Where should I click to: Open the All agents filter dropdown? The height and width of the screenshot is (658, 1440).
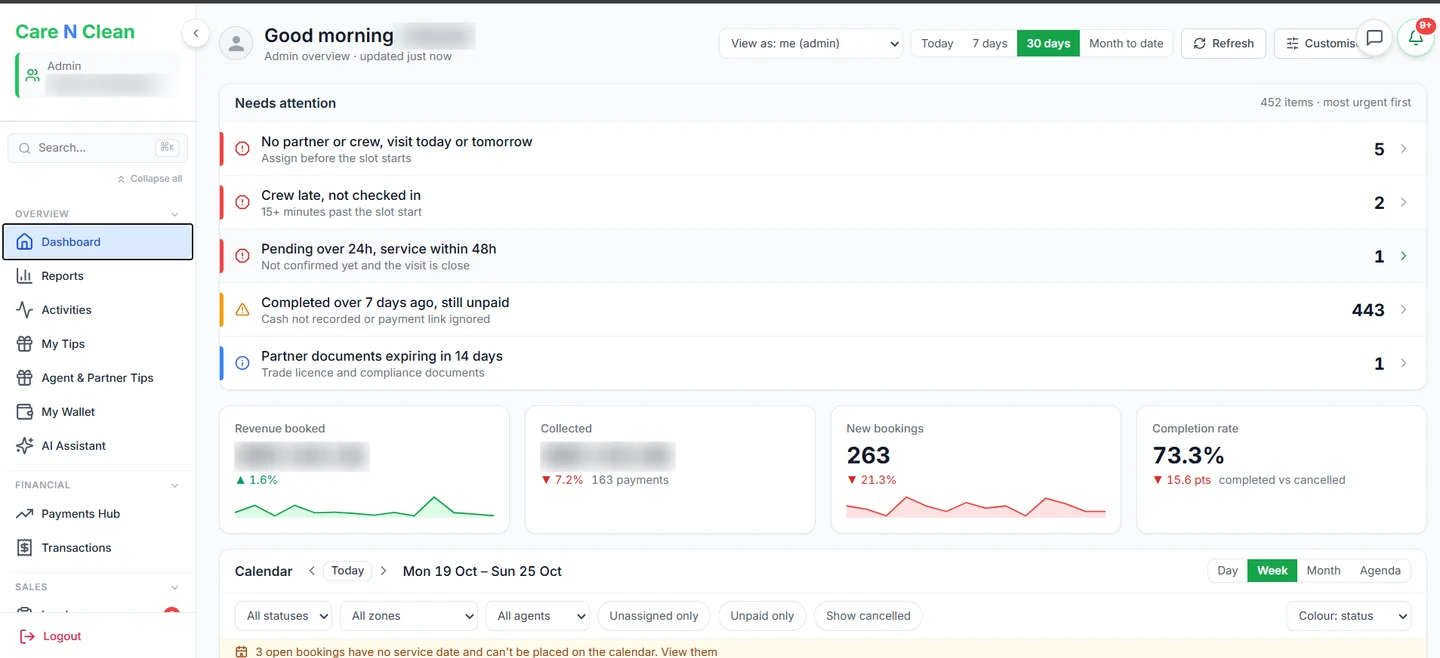coord(537,616)
